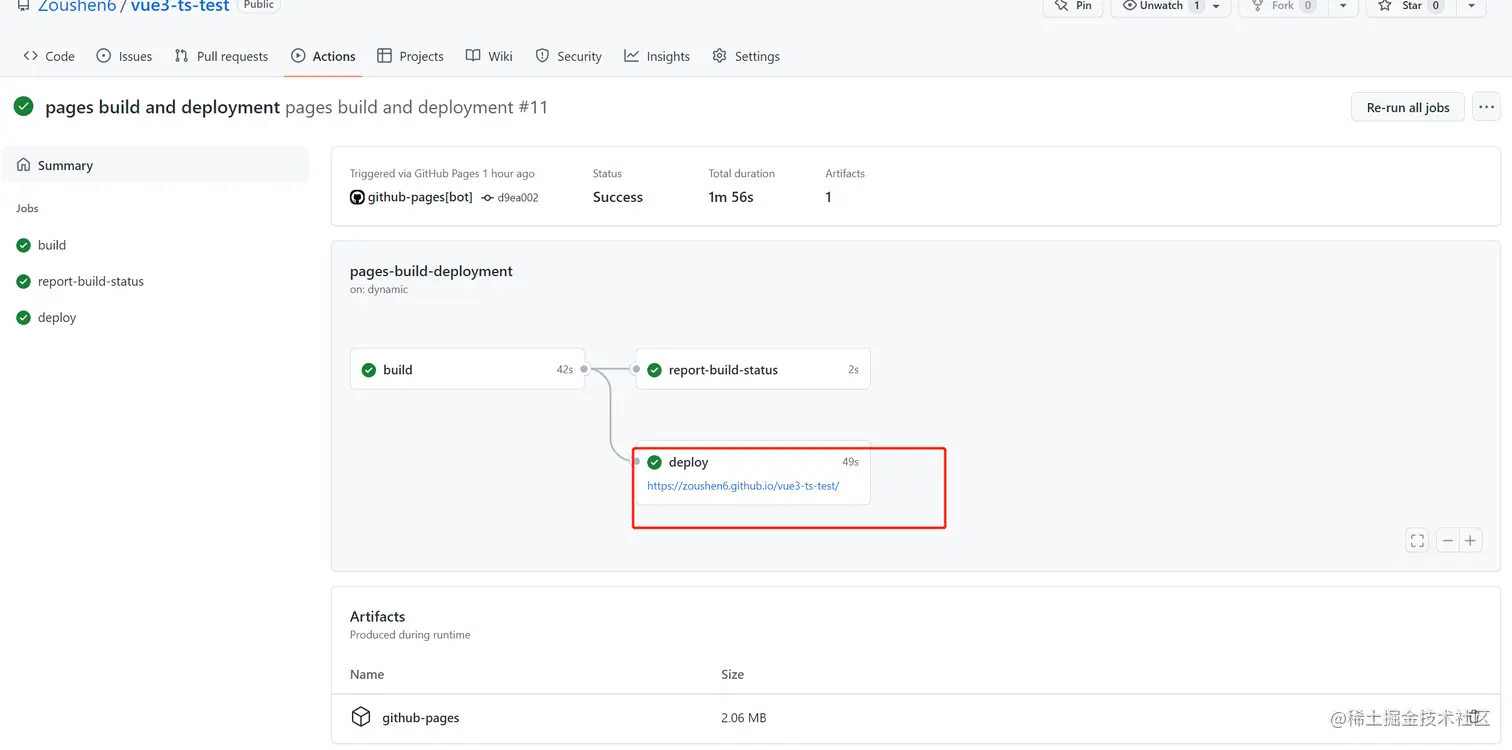Click the github-pages artifact package icon
The width and height of the screenshot is (1512, 750).
361,717
